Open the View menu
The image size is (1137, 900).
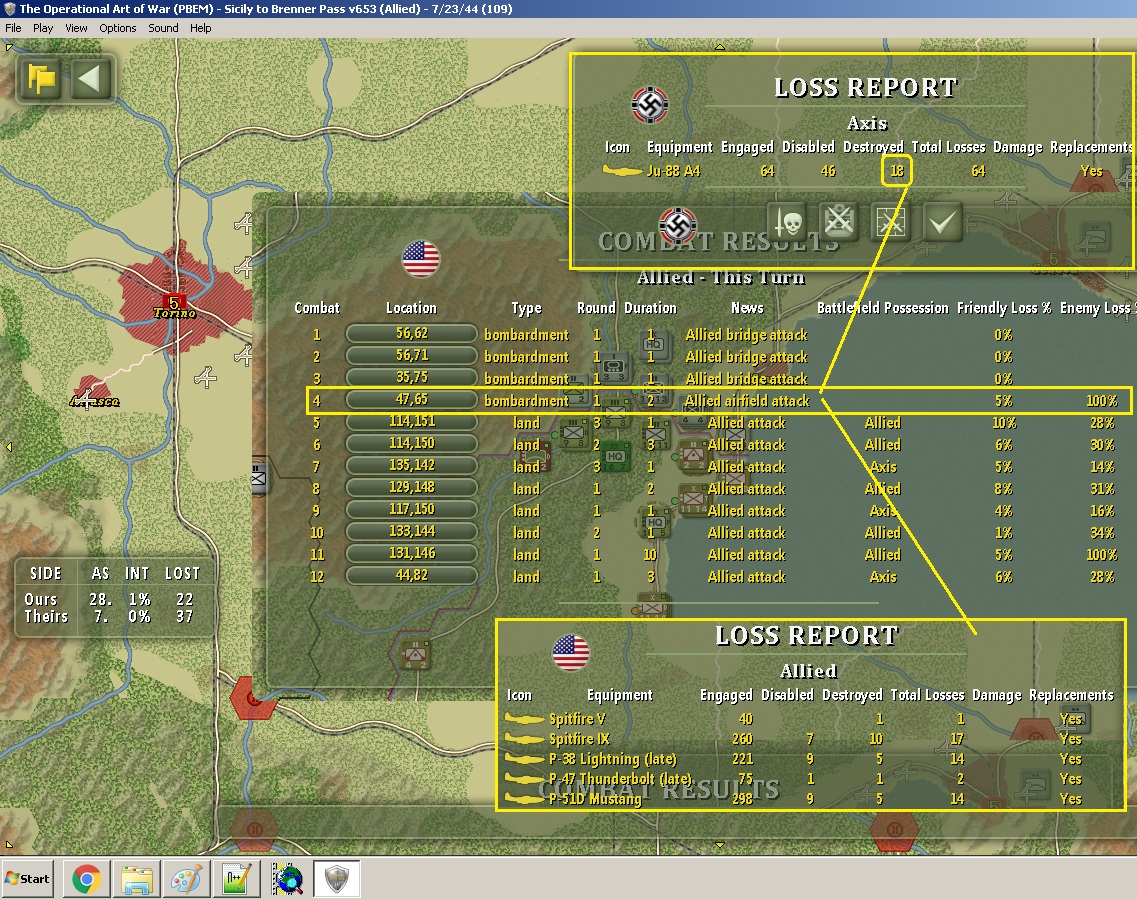76,28
